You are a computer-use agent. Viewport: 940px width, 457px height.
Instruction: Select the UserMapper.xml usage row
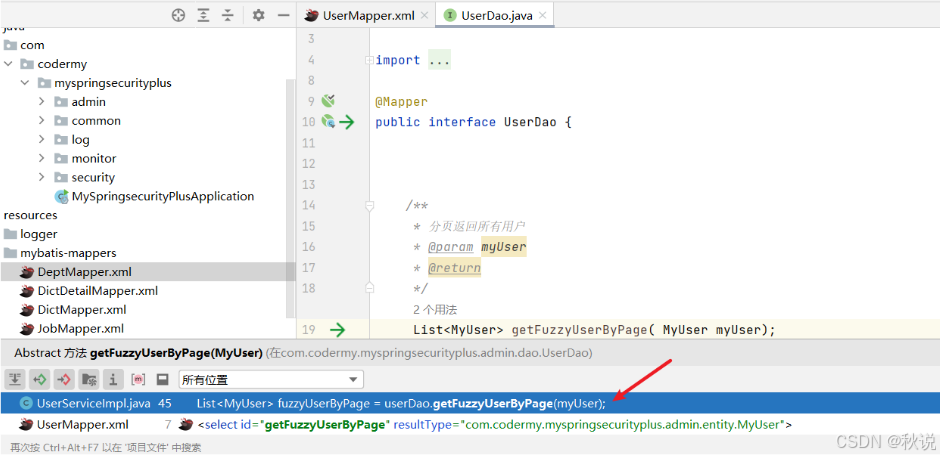tap(470, 425)
